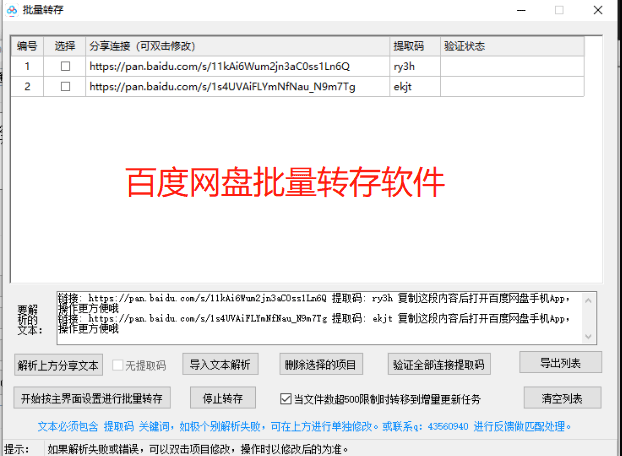622x456 pixels.
Task: Click 验证全部连接提取码 button
Action: click(x=439, y=364)
